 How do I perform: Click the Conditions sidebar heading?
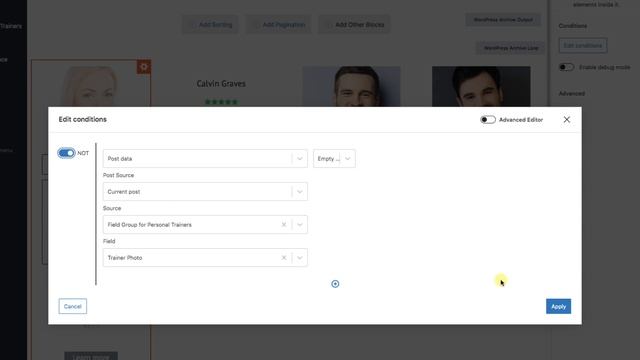[573, 26]
